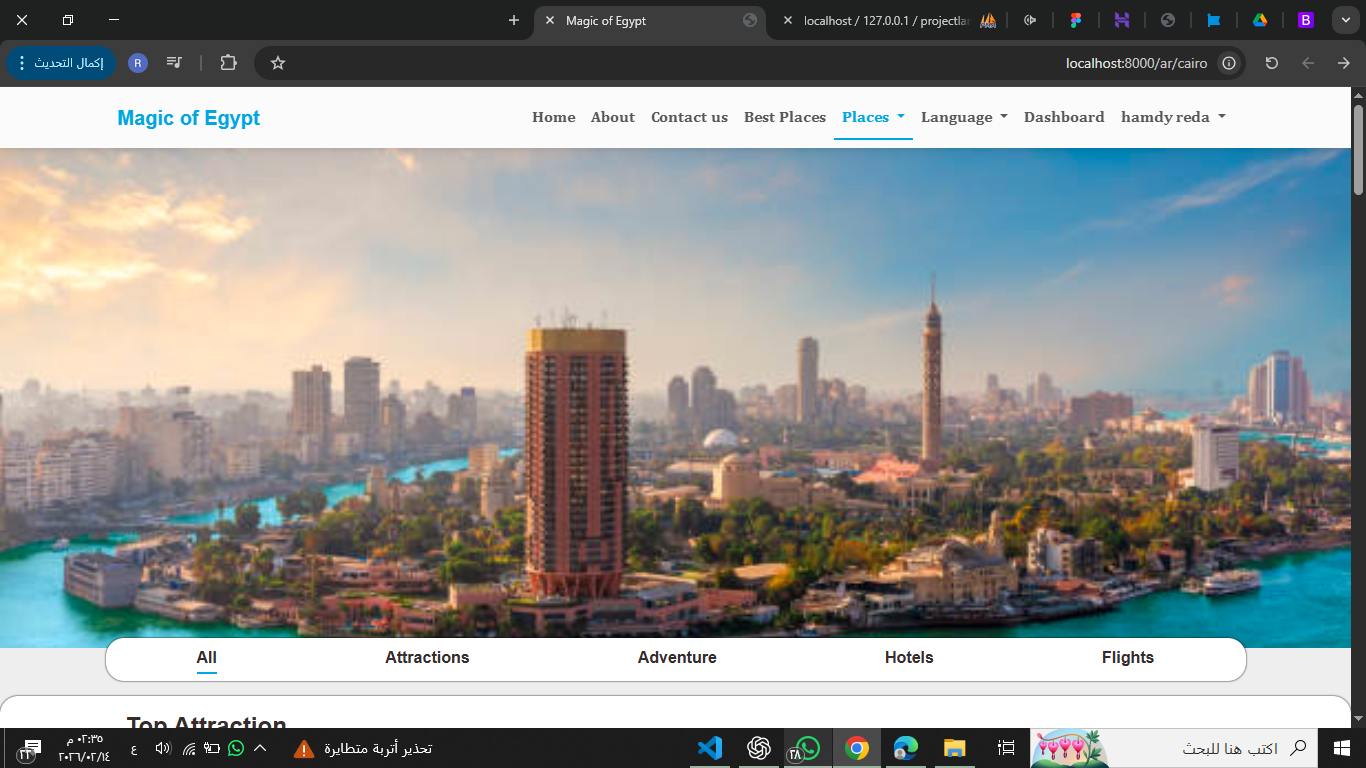Open ChatGPT app from the taskbar
The image size is (1366, 768).
point(759,748)
